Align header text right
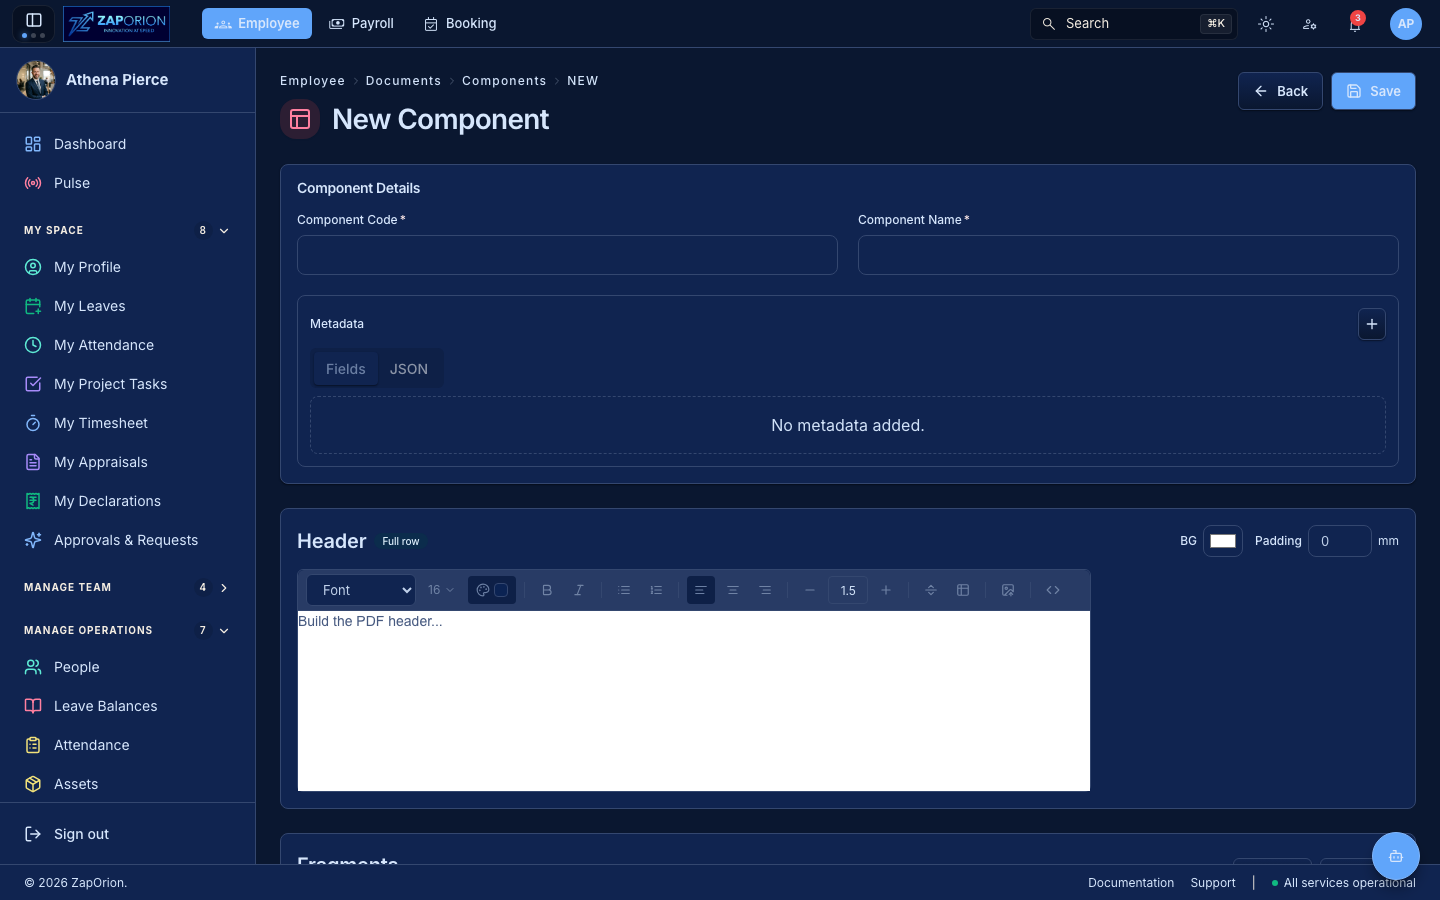Image resolution: width=1440 pixels, height=900 pixels. (765, 590)
